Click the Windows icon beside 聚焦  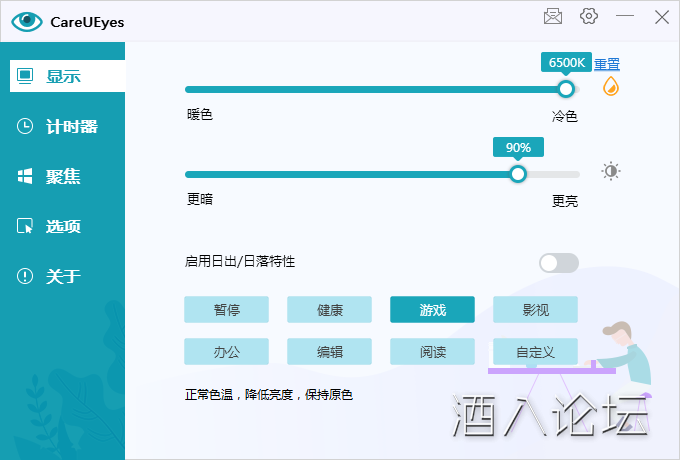[25, 176]
